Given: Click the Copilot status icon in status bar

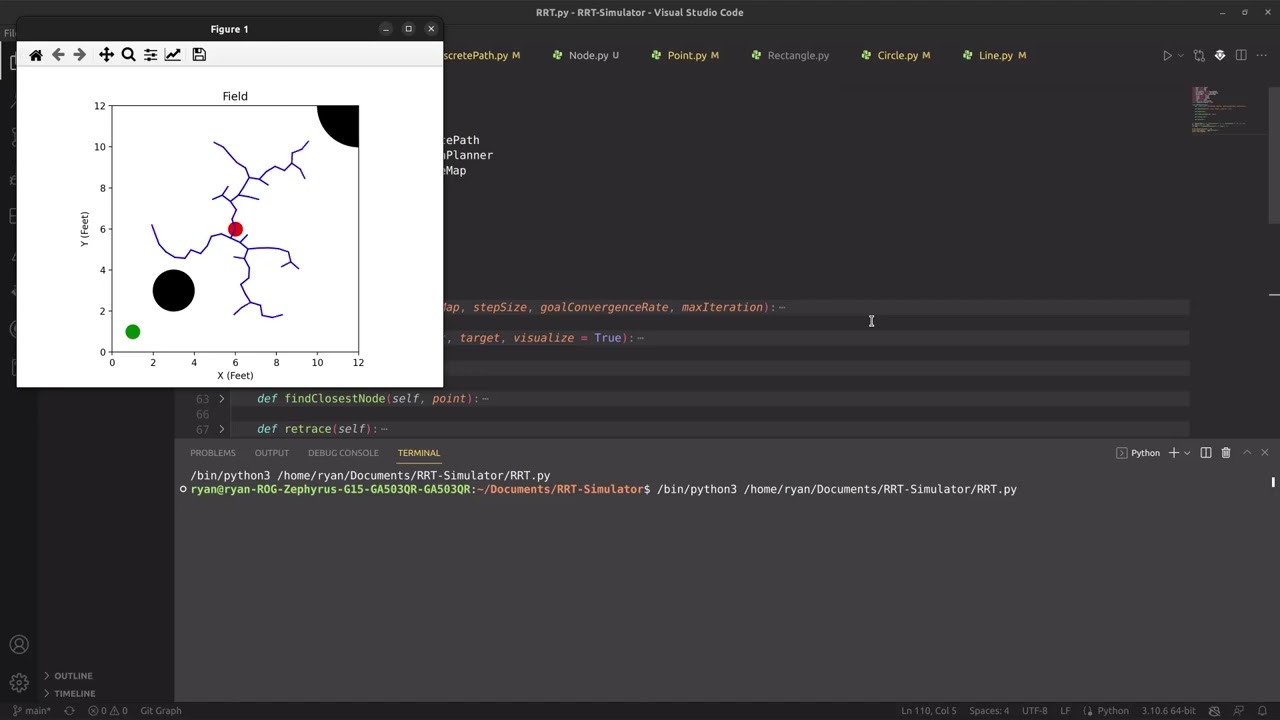Looking at the screenshot, I should (1214, 711).
